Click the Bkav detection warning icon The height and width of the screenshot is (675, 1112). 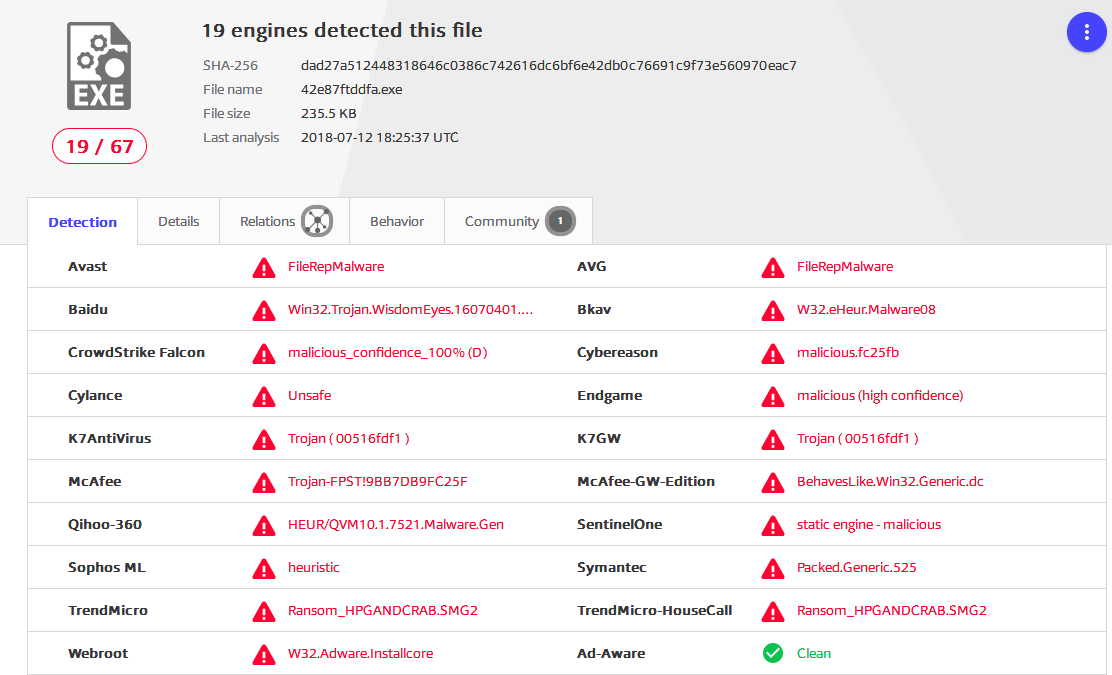click(773, 311)
